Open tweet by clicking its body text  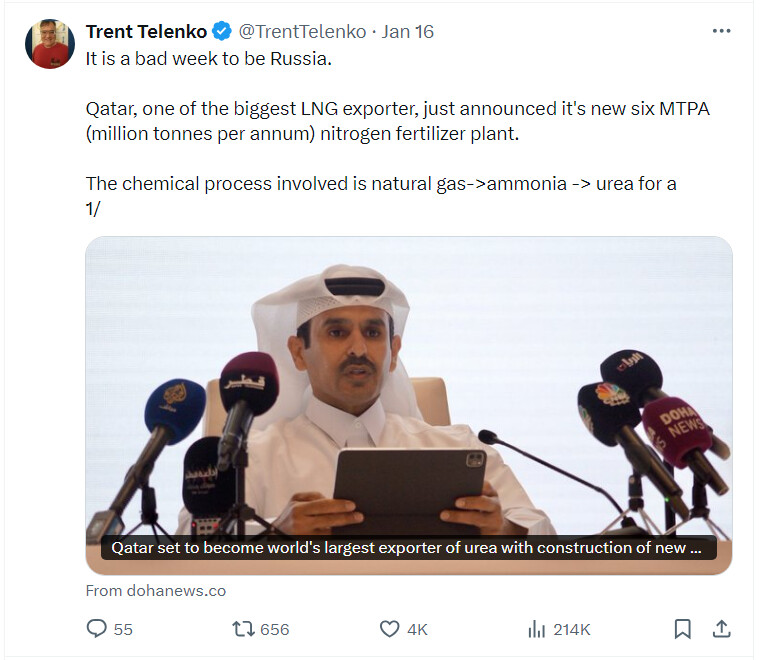(x=397, y=133)
